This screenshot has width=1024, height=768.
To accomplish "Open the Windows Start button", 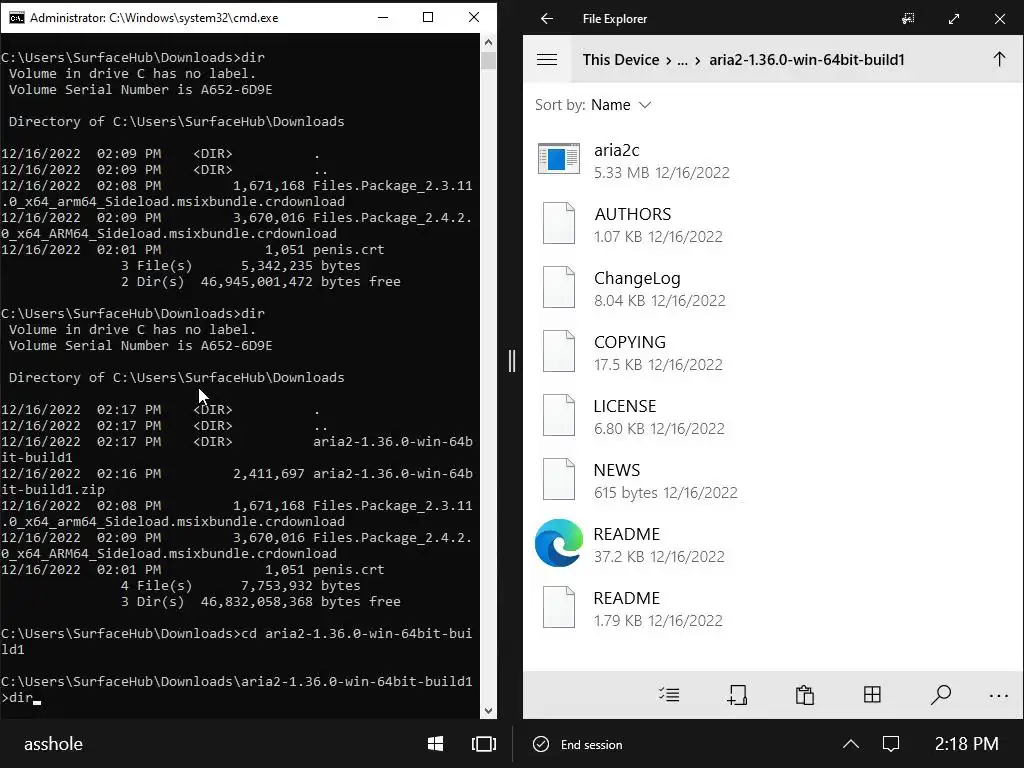I will 436,744.
